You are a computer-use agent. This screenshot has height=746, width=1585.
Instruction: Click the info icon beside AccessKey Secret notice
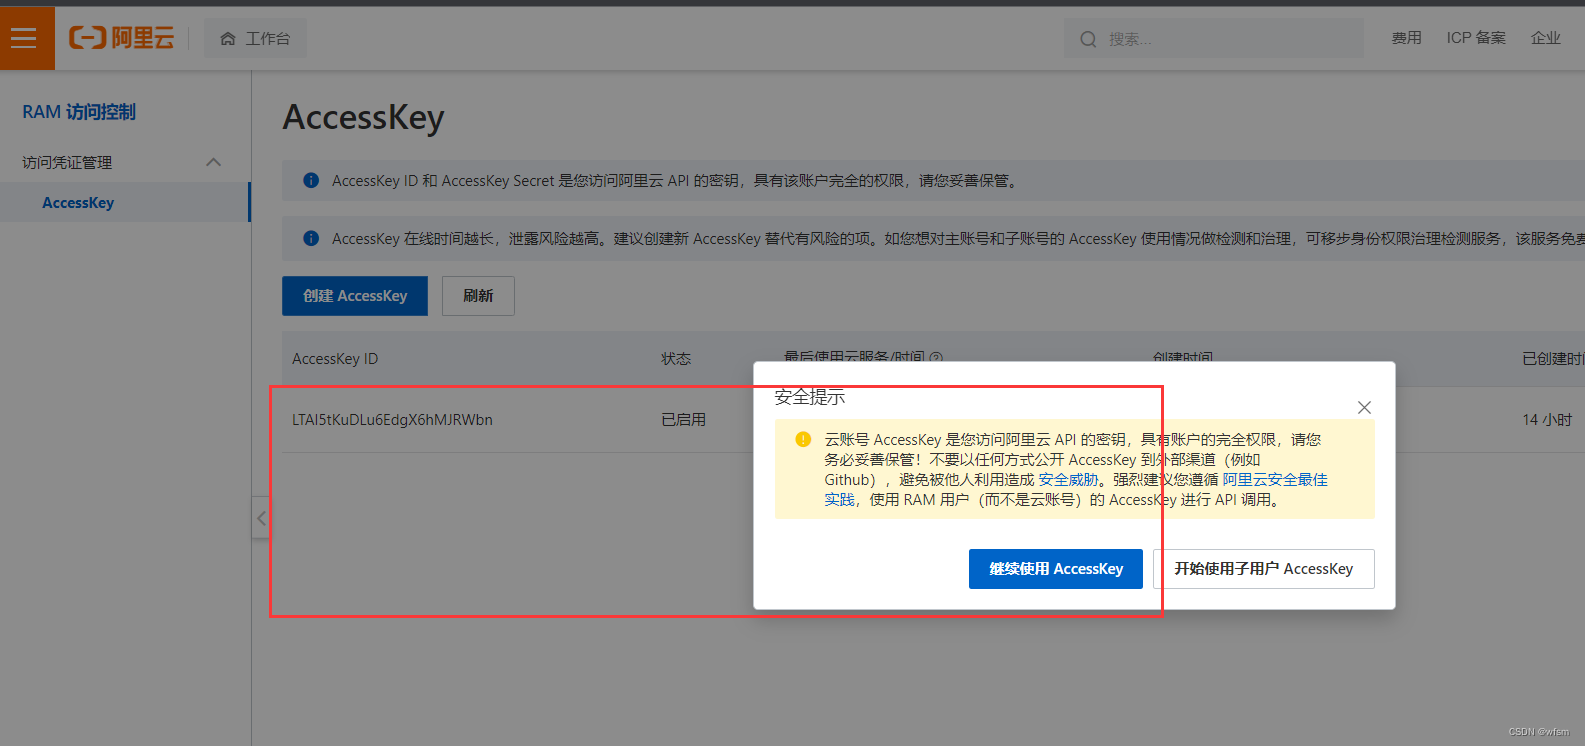pyautogui.click(x=311, y=180)
